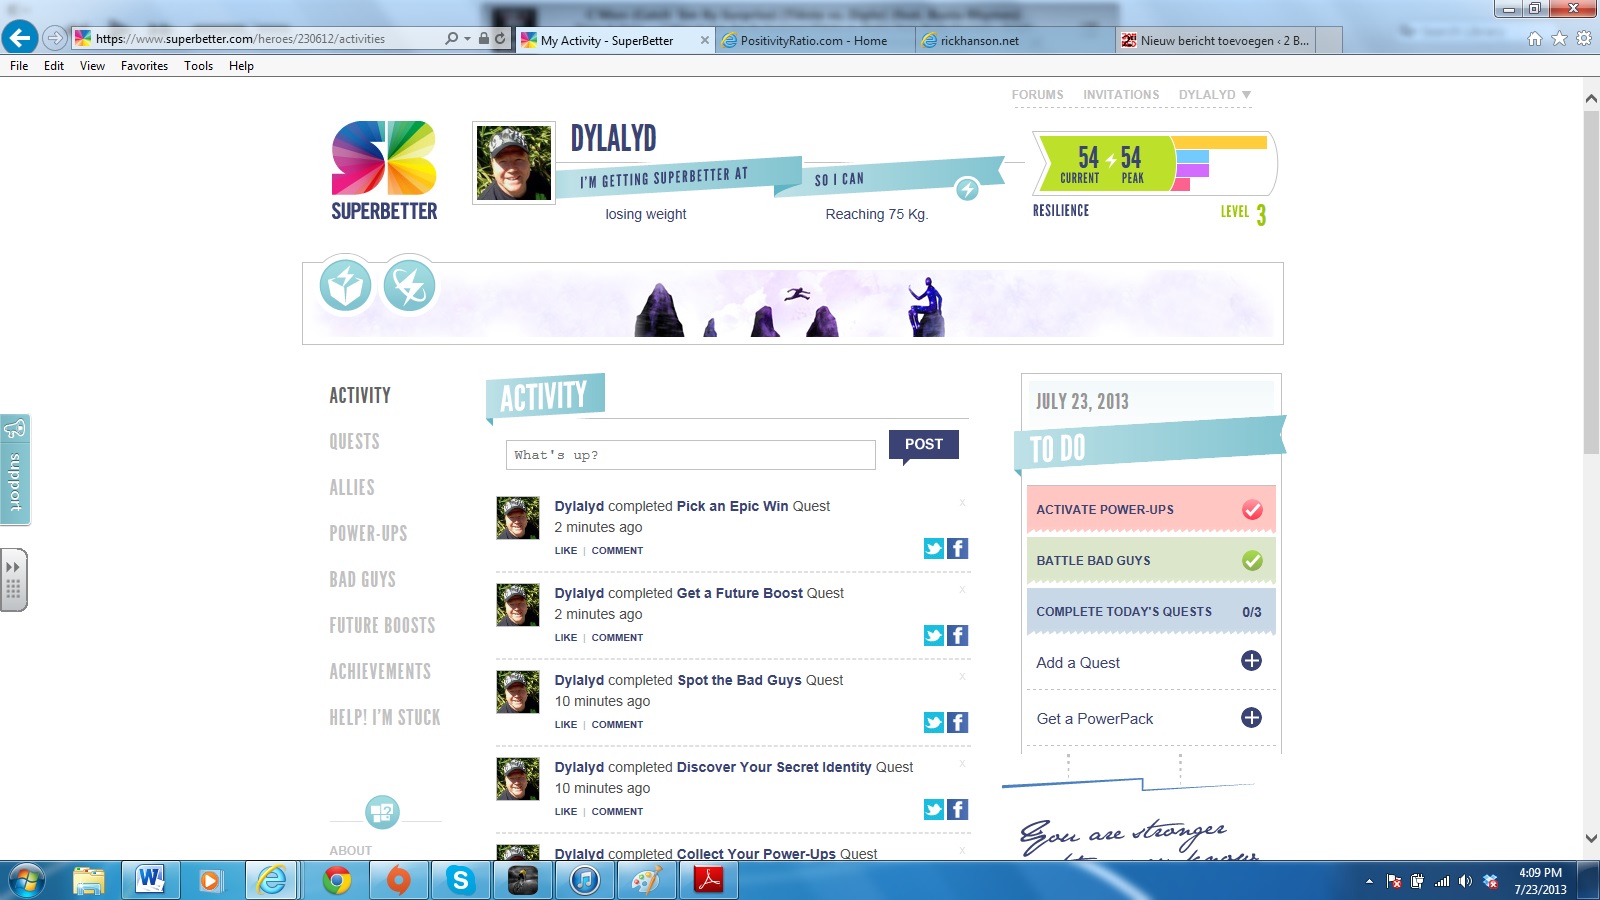This screenshot has width=1600, height=900.
Task: Click the round icon above ABOUT
Action: pyautogui.click(x=382, y=812)
